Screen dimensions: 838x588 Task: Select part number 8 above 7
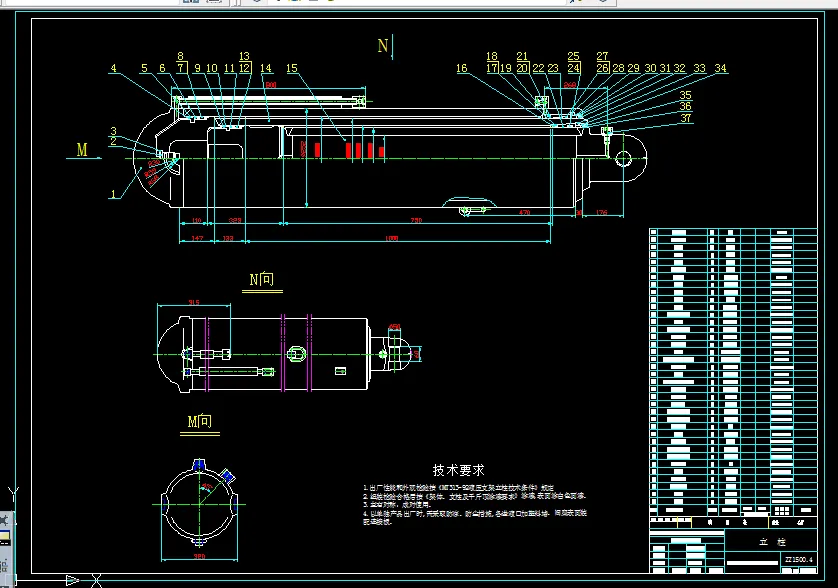(181, 56)
